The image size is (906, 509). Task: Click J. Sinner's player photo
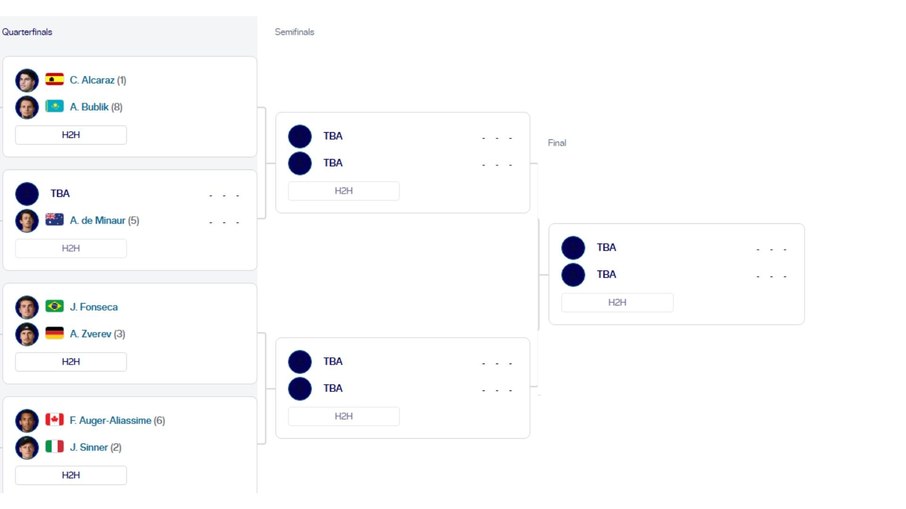27,447
